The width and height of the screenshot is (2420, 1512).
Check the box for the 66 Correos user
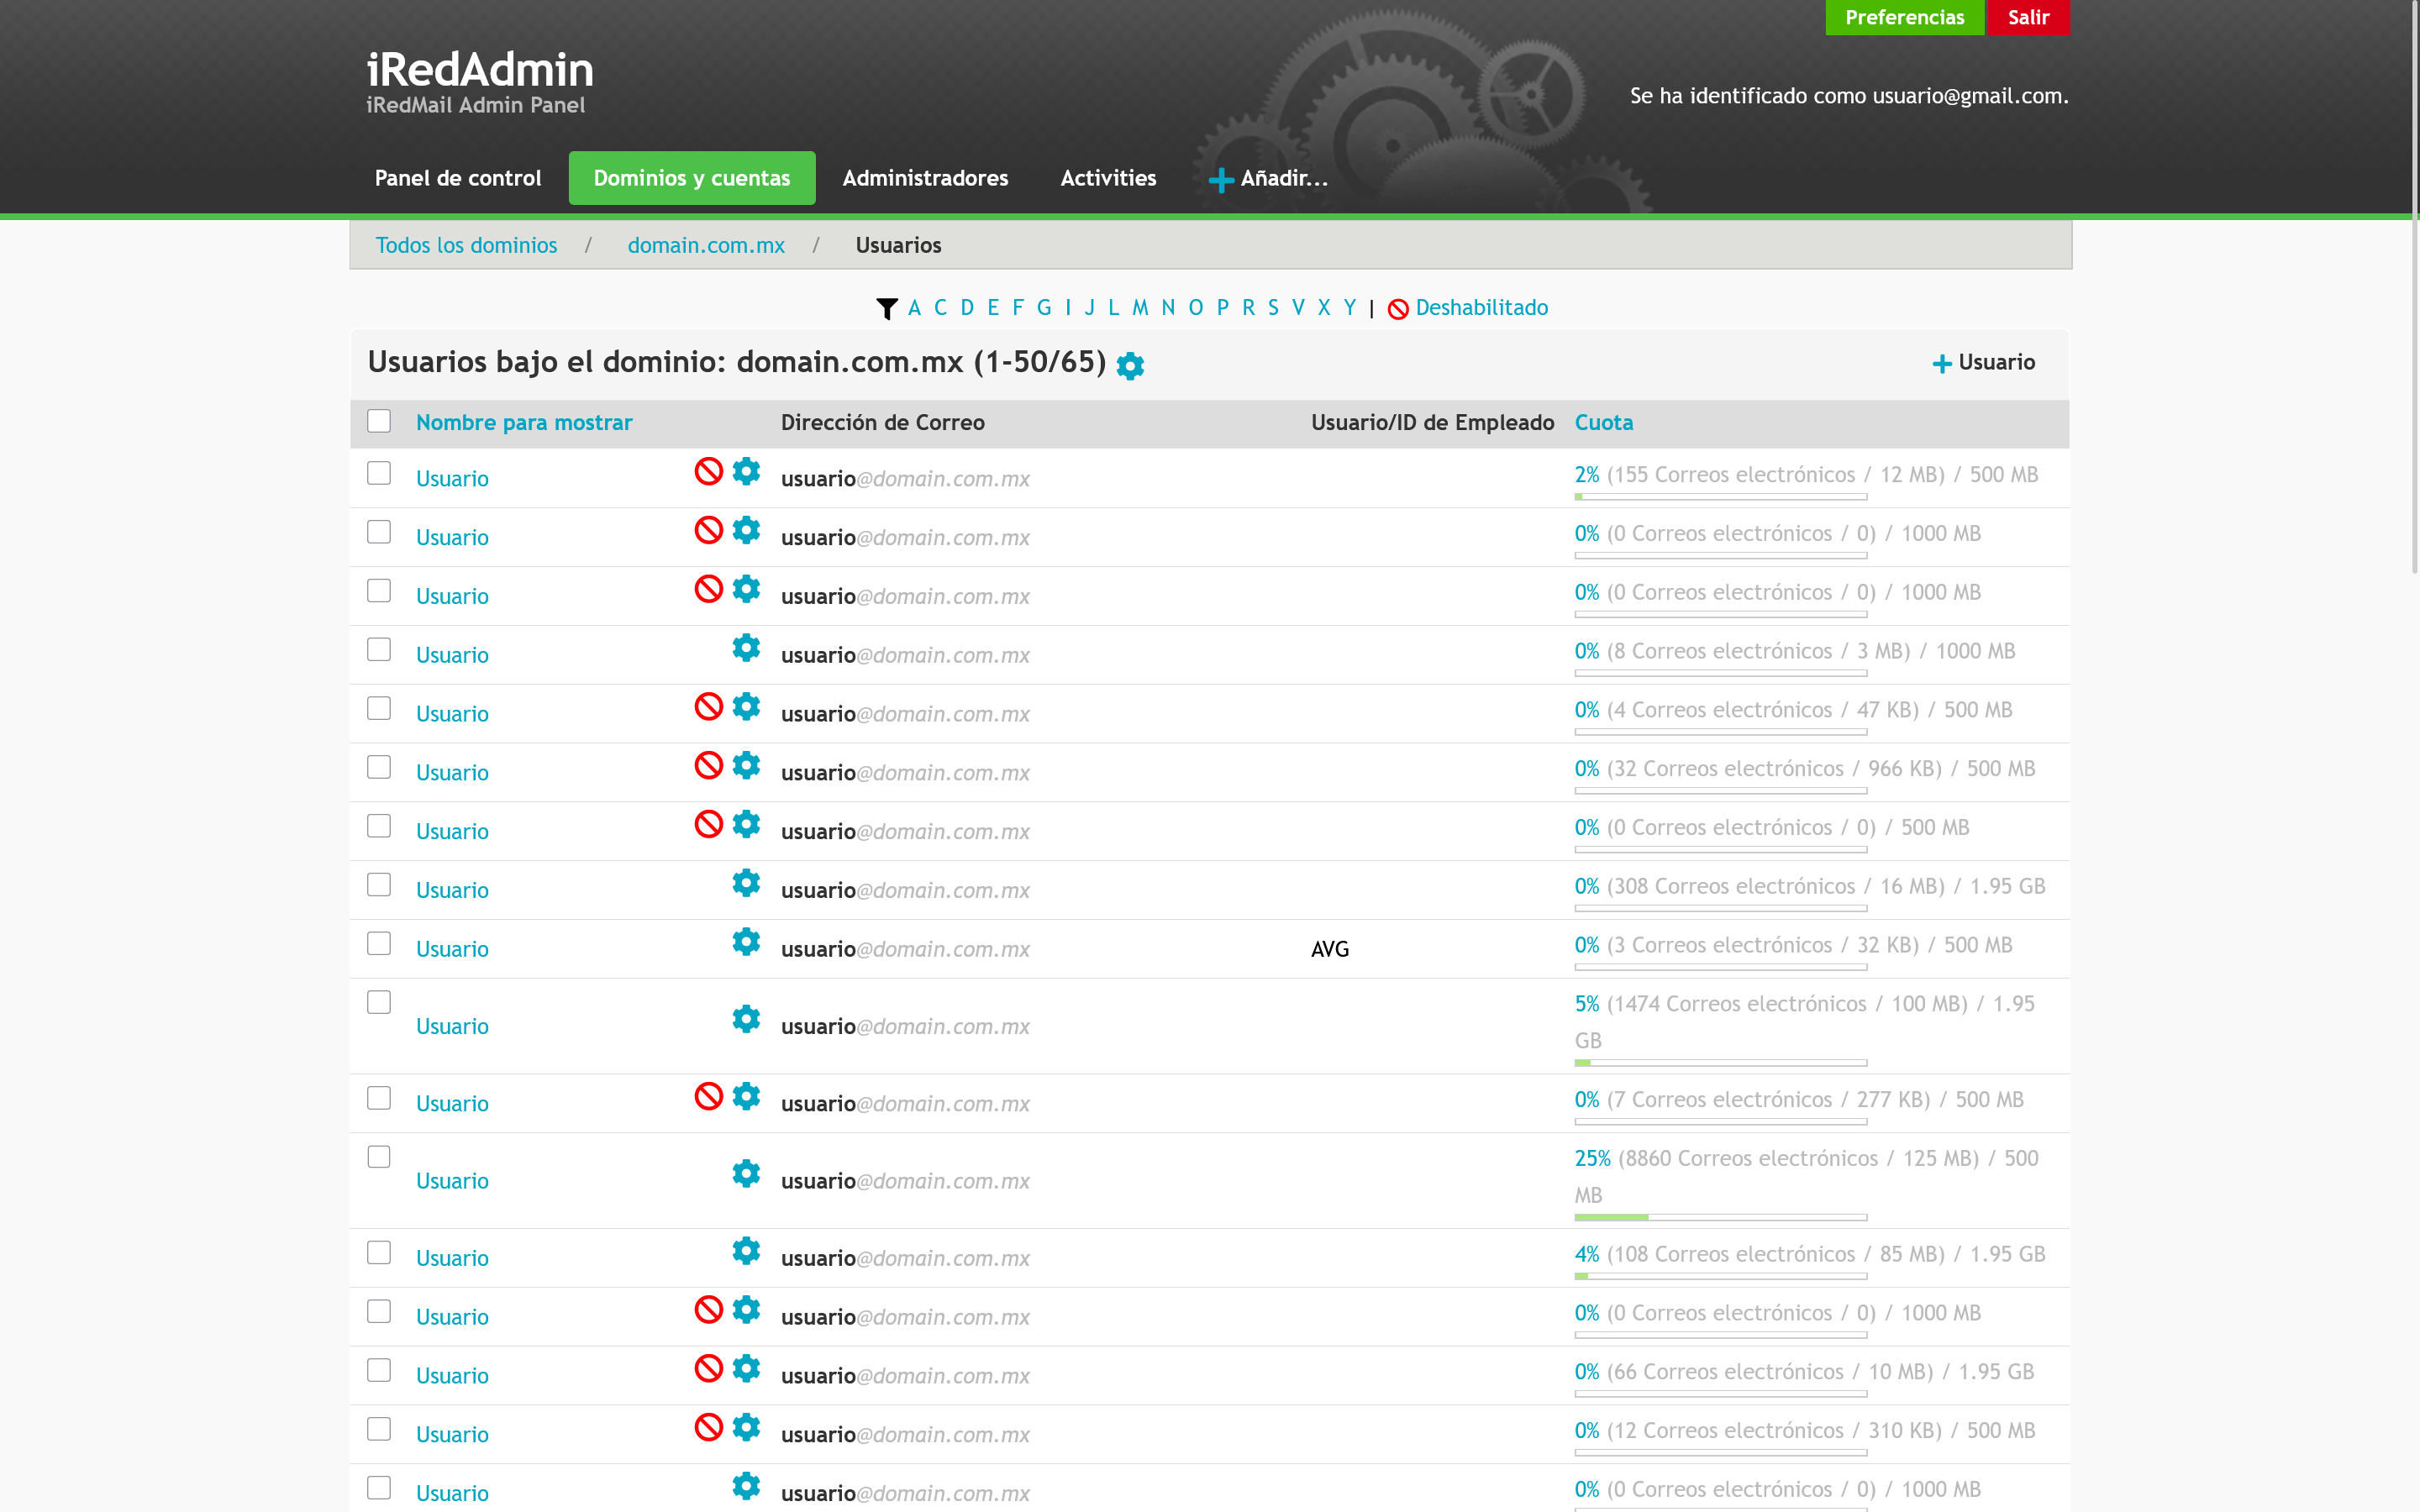point(379,1371)
